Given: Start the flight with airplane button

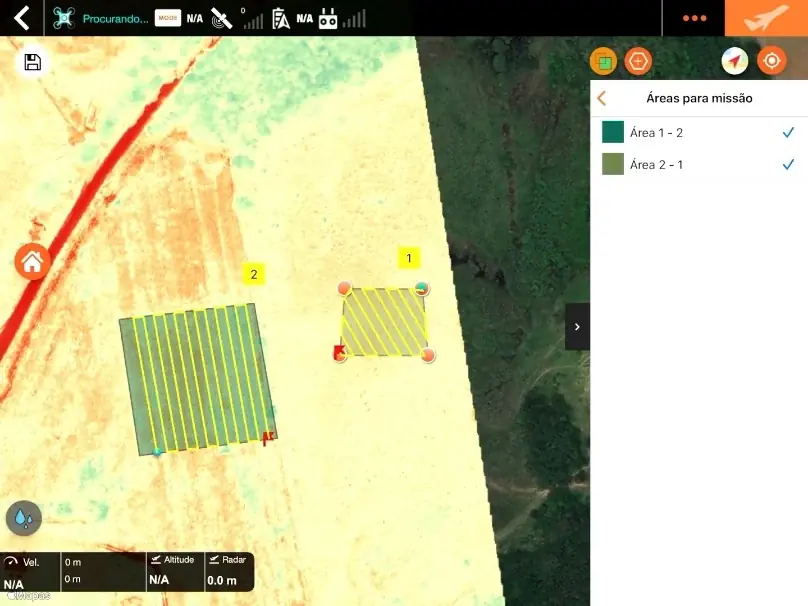Looking at the screenshot, I should pos(766,18).
